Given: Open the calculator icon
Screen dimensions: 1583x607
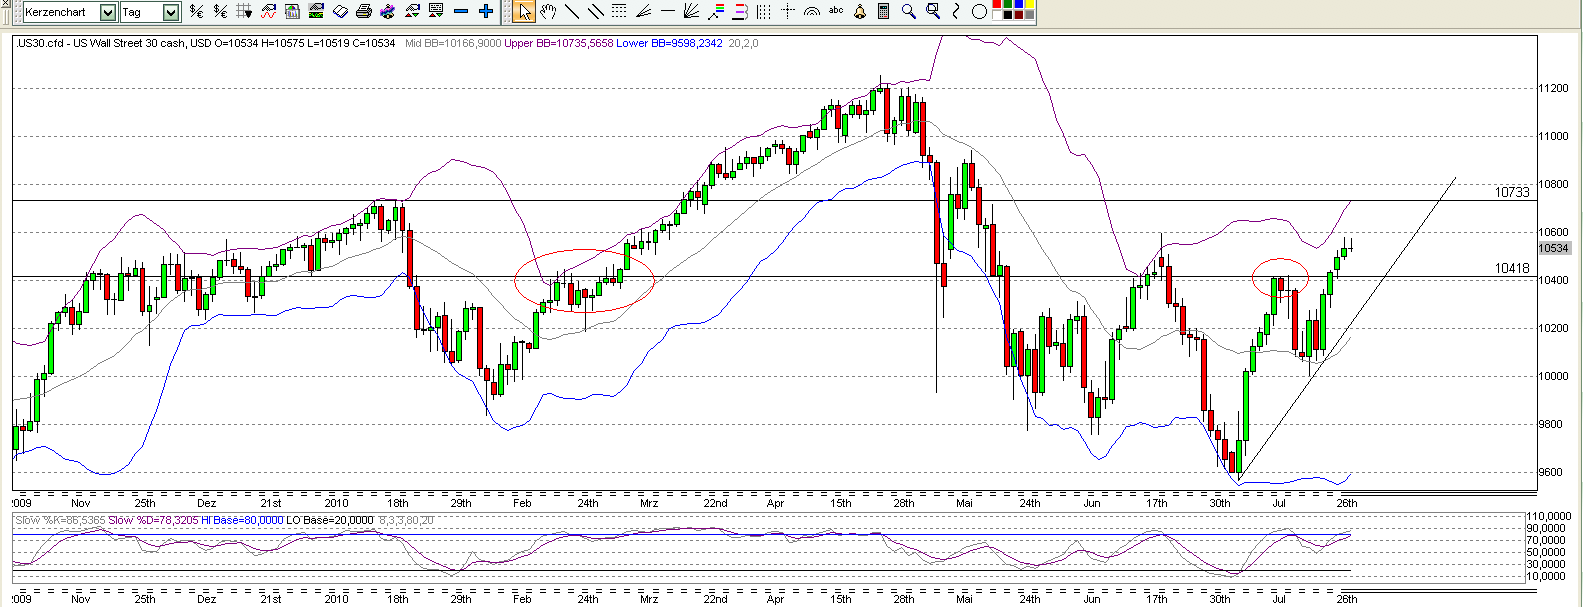Looking at the screenshot, I should (x=884, y=11).
